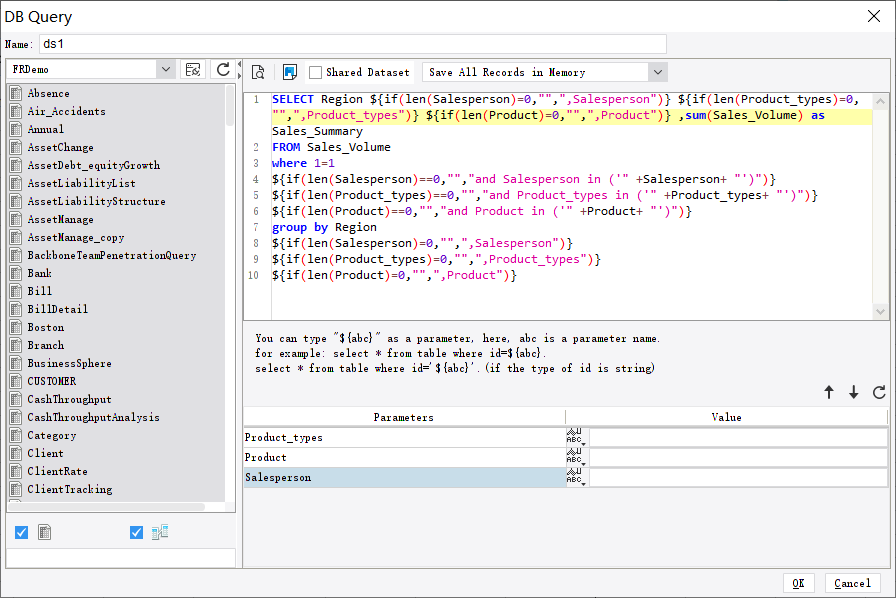Toggle the checkbox beside the view icon
896x598 pixels.
136,532
